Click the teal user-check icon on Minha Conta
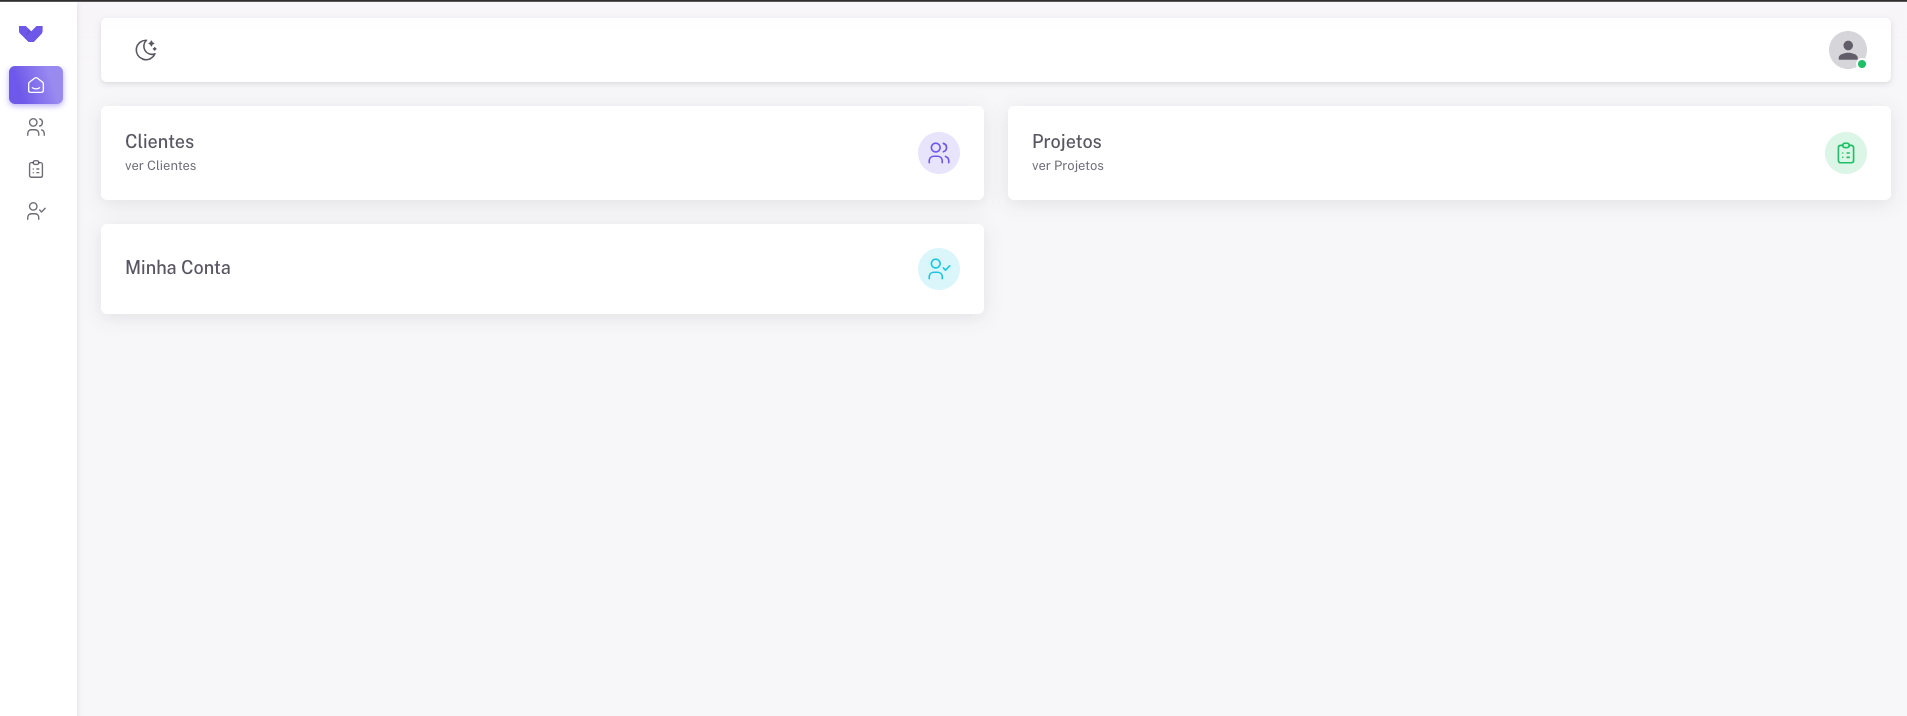Screen dimensions: 1907x716 [938, 269]
